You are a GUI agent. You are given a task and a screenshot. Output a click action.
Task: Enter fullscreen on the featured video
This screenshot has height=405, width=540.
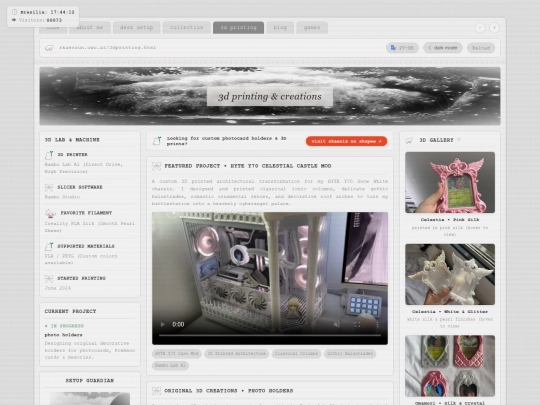pyautogui.click(x=357, y=324)
